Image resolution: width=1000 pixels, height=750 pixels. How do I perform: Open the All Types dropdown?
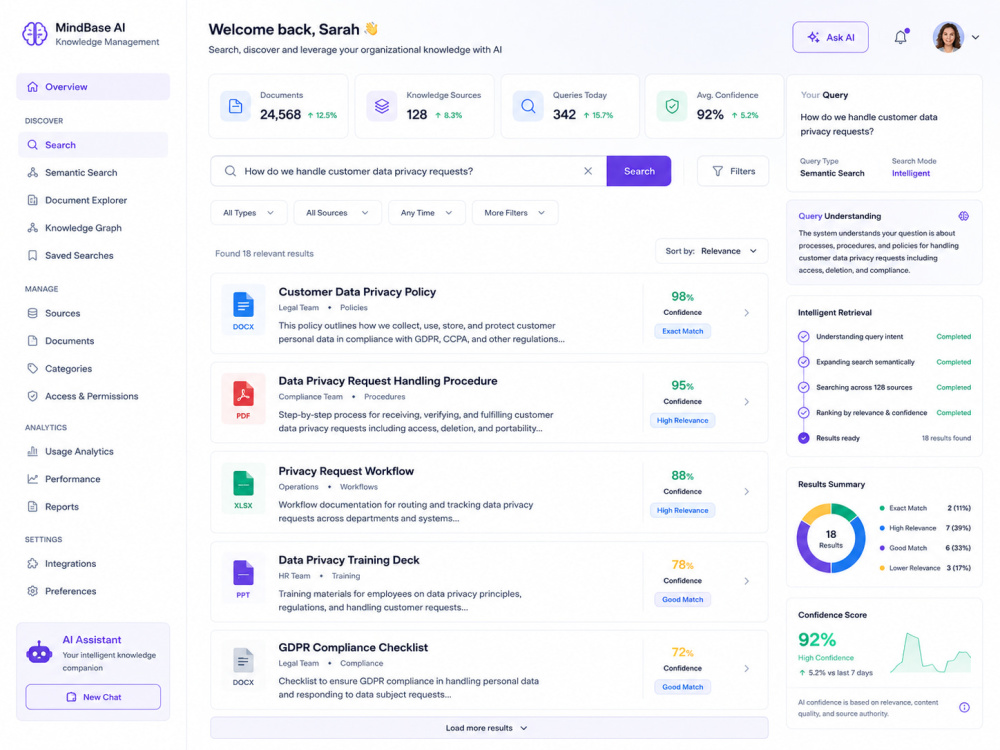pyautogui.click(x=249, y=213)
